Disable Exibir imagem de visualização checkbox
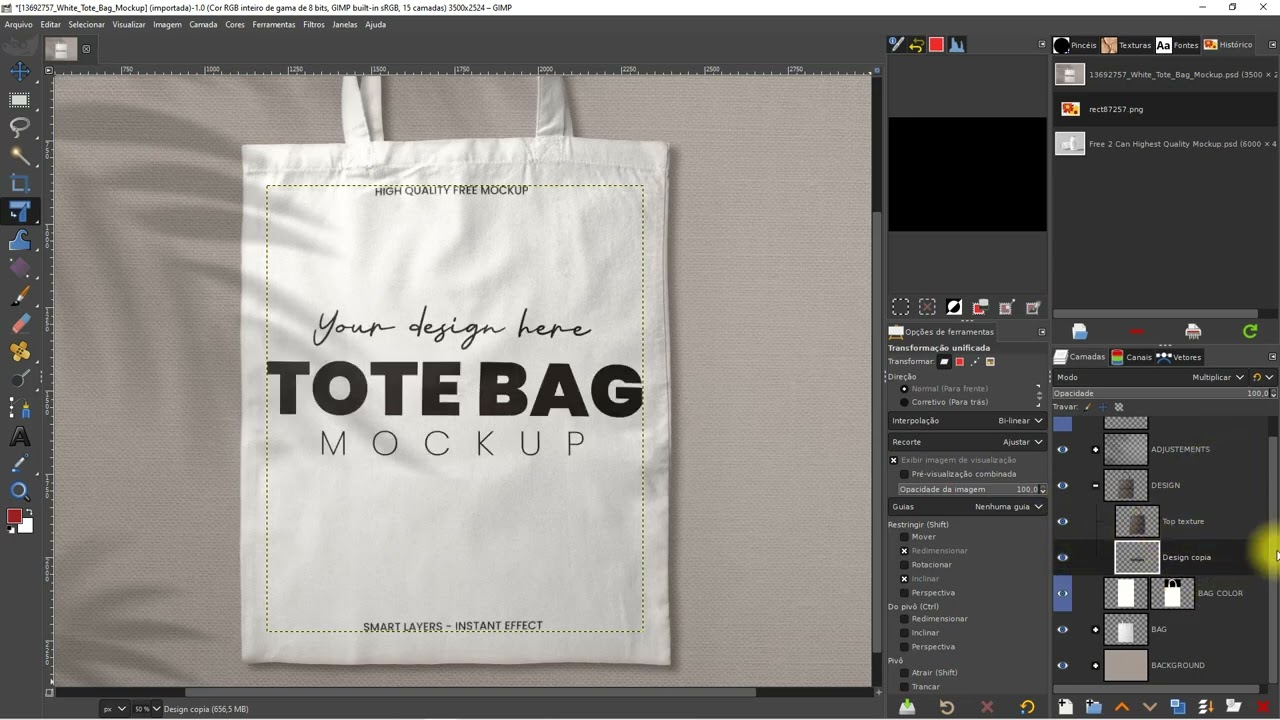Viewport: 1280px width, 720px height. pyautogui.click(x=894, y=460)
